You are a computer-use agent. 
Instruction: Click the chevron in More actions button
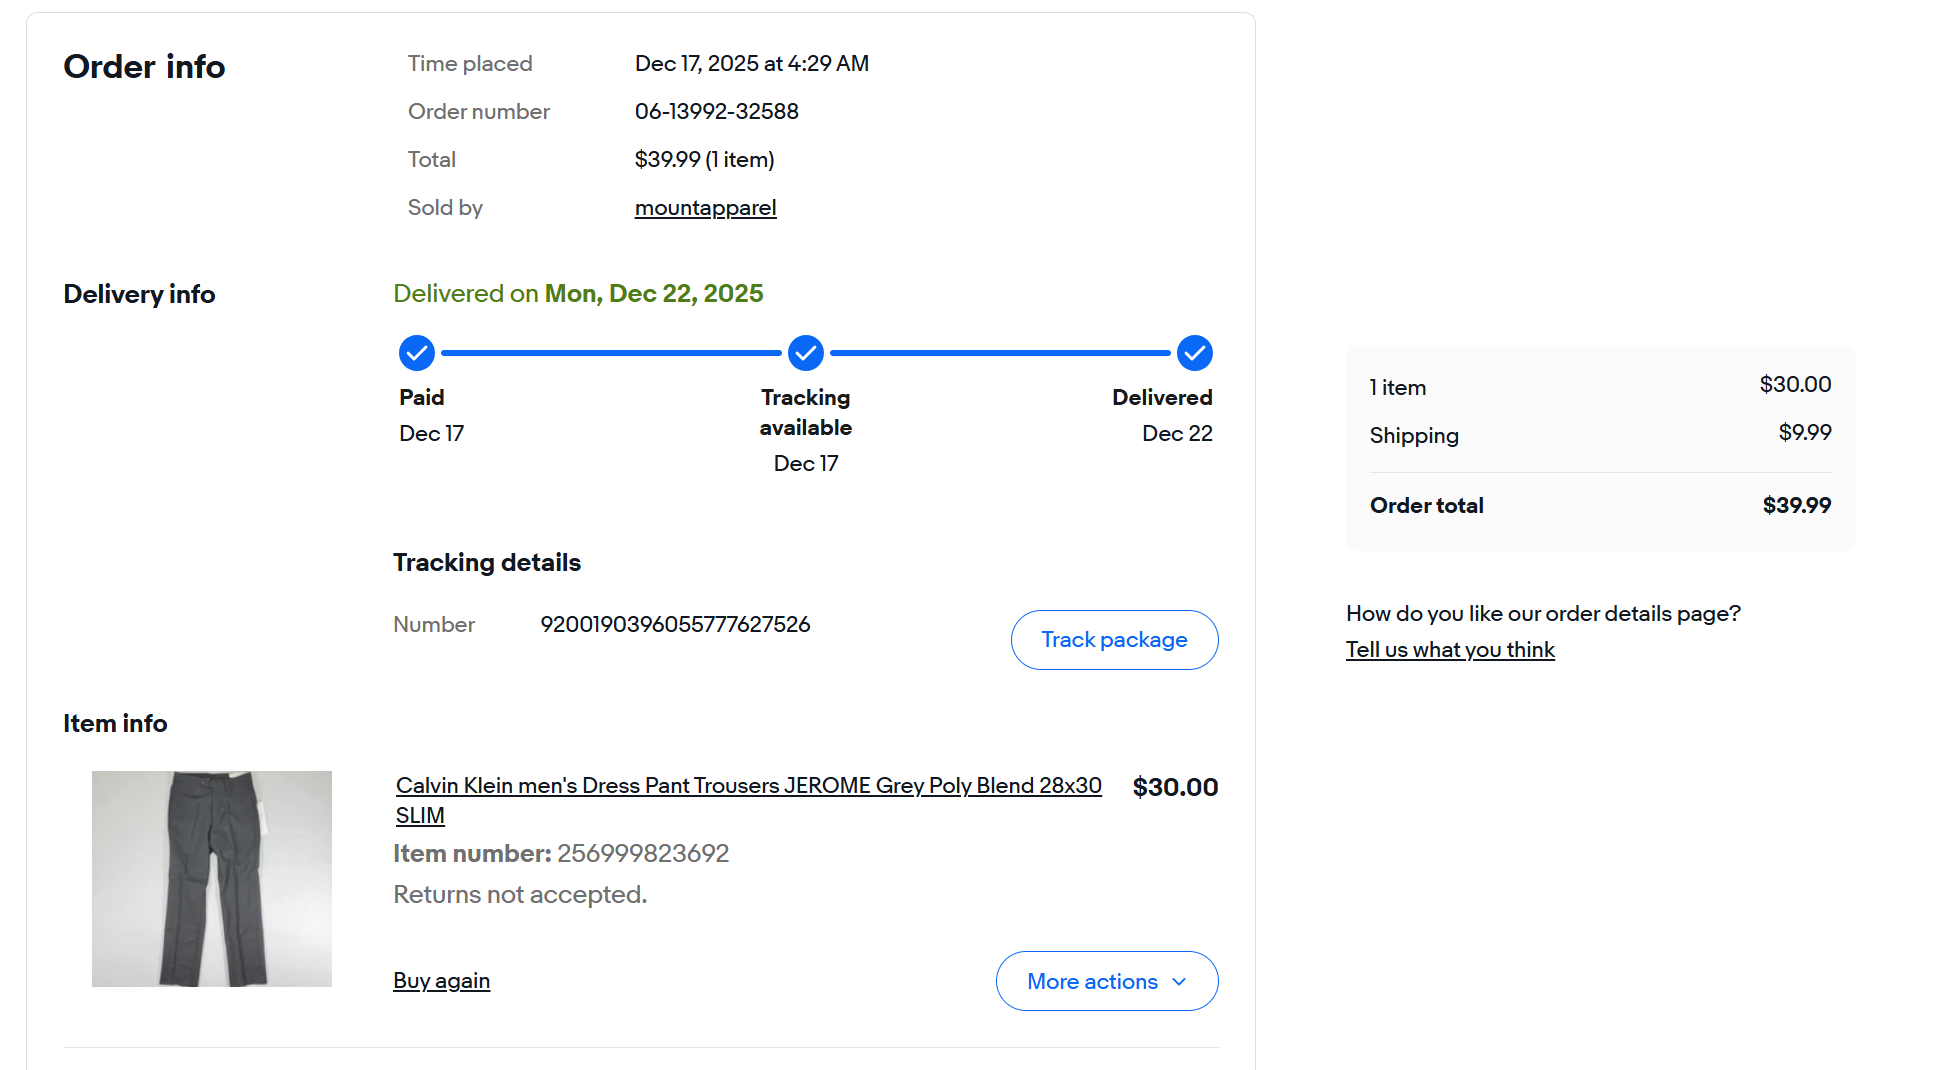[1180, 981]
